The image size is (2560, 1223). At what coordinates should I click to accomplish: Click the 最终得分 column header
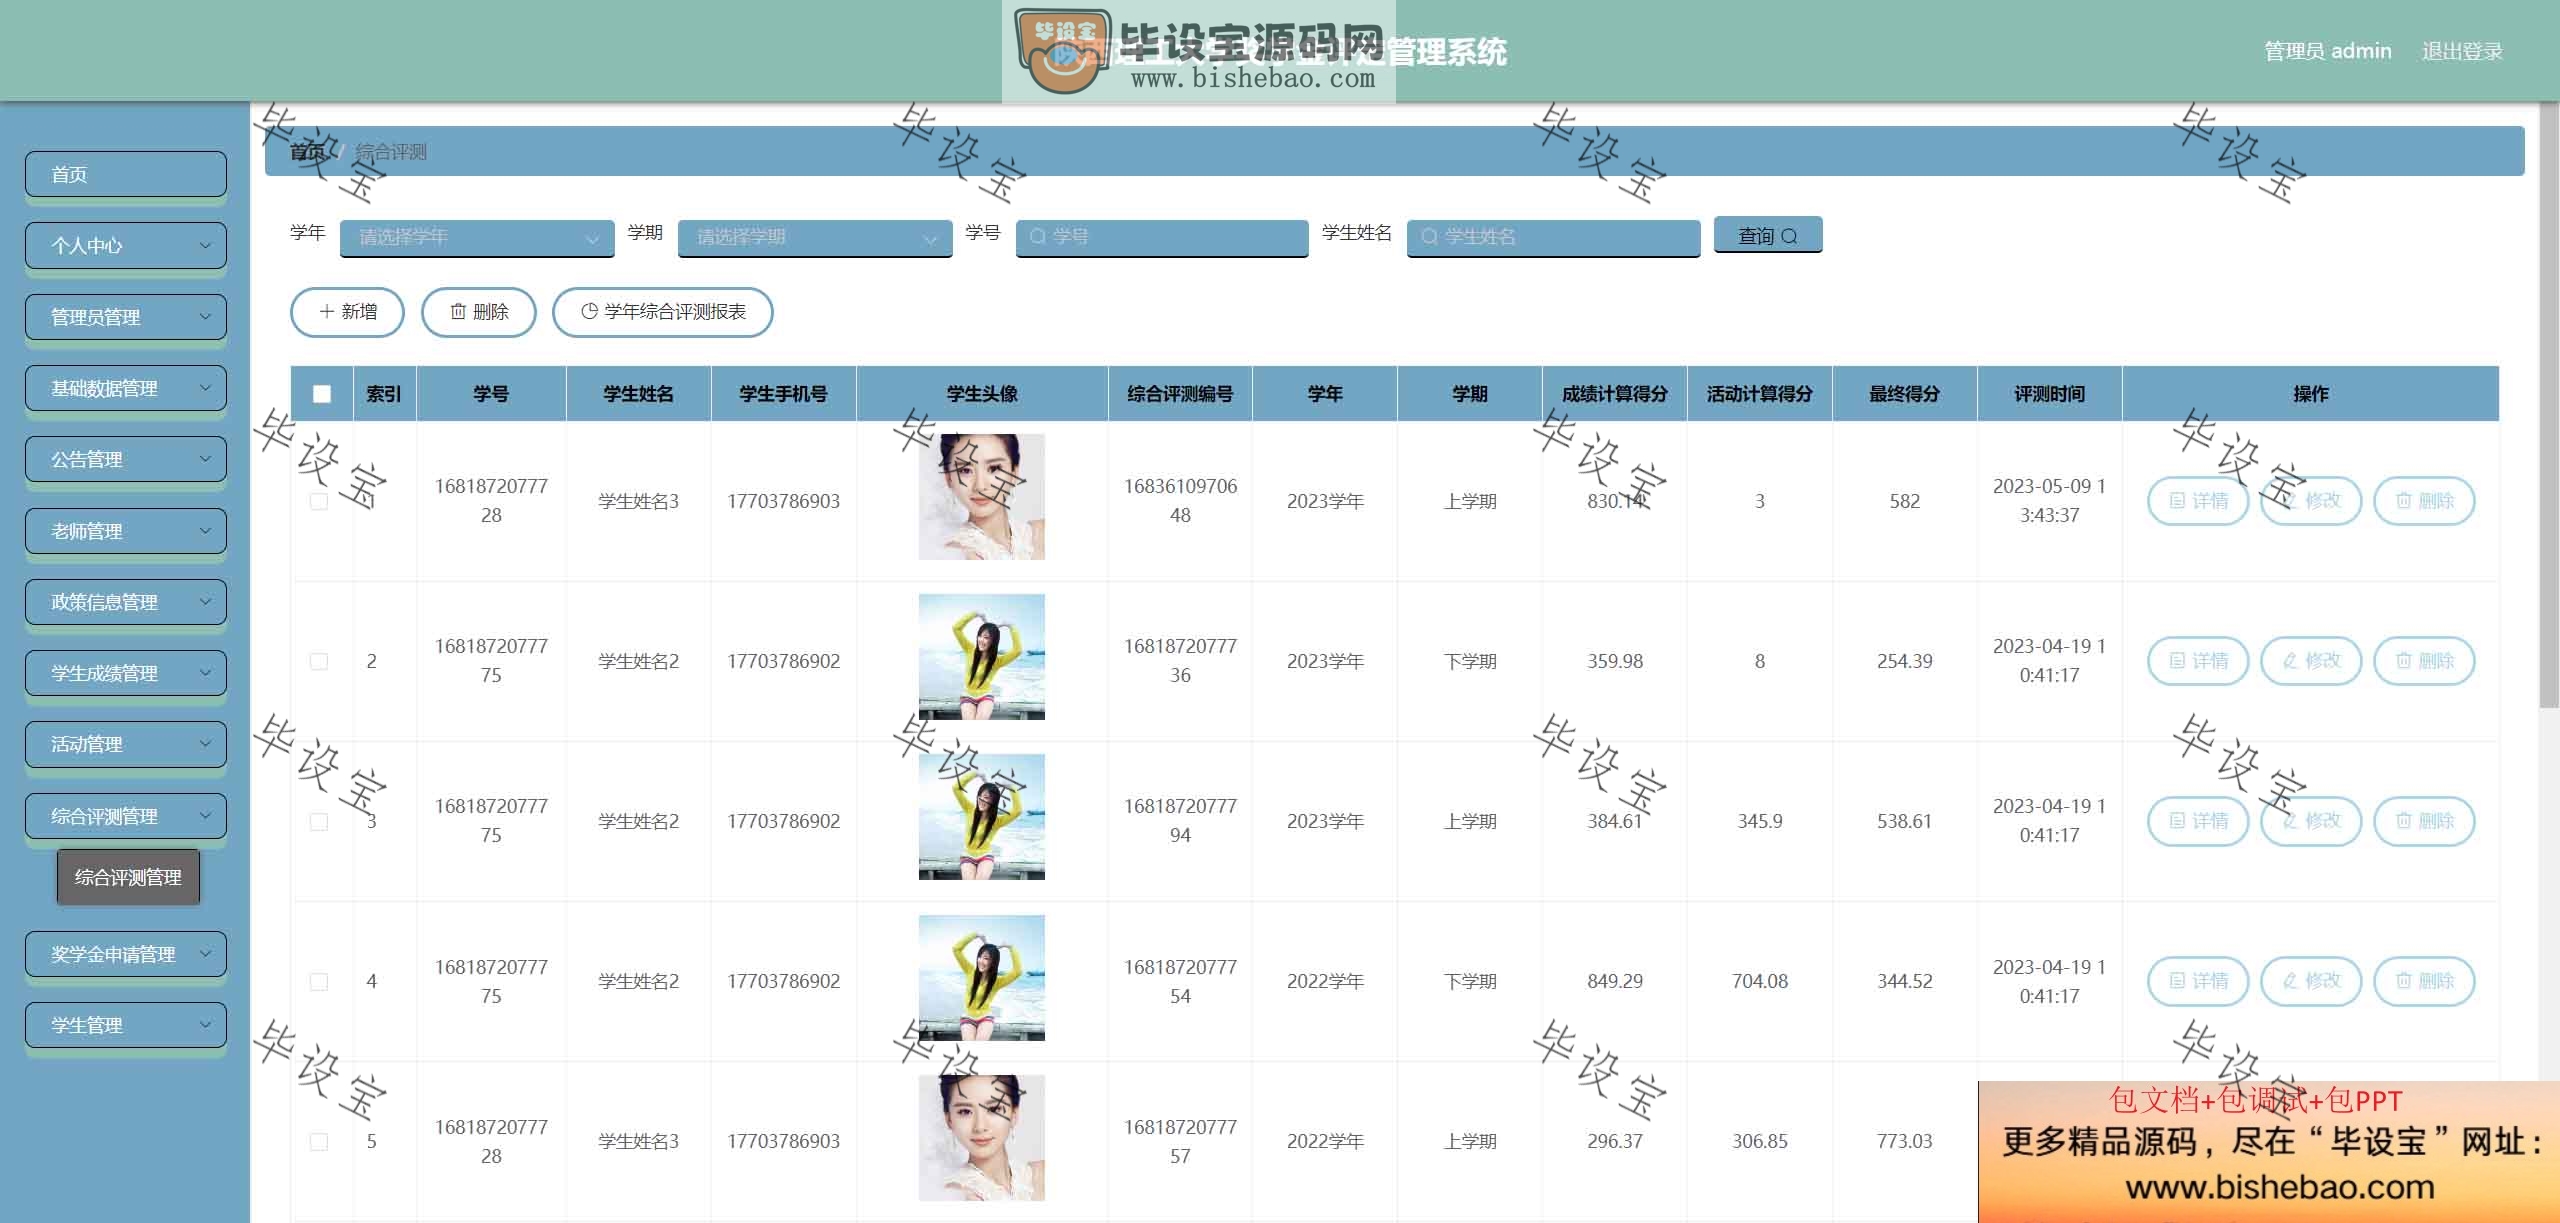(1904, 394)
